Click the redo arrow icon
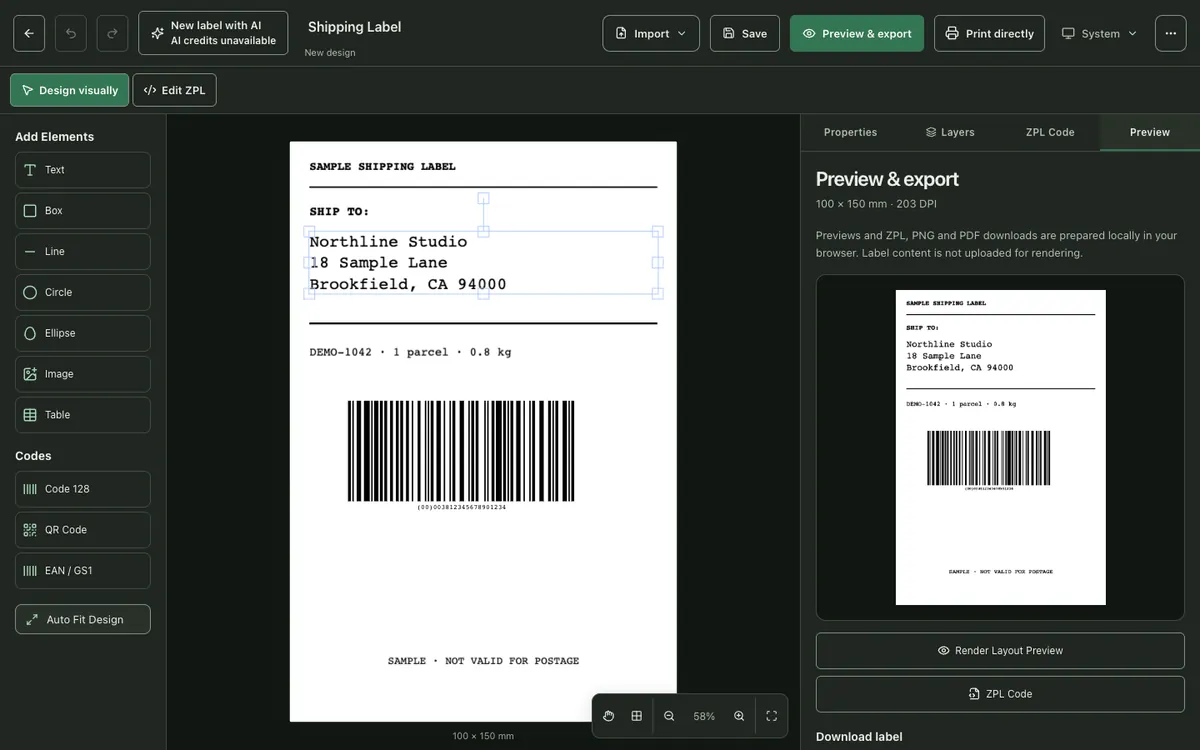The width and height of the screenshot is (1200, 750). click(112, 33)
